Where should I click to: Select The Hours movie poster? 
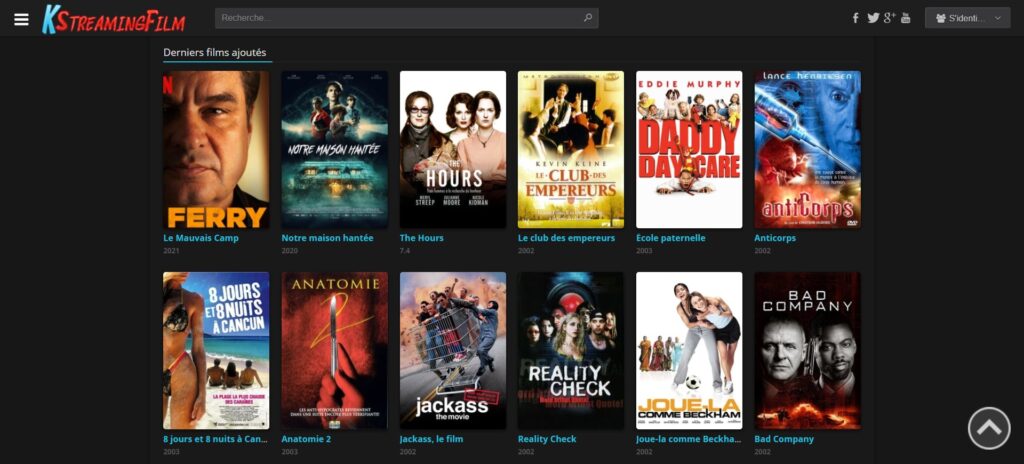tap(453, 150)
